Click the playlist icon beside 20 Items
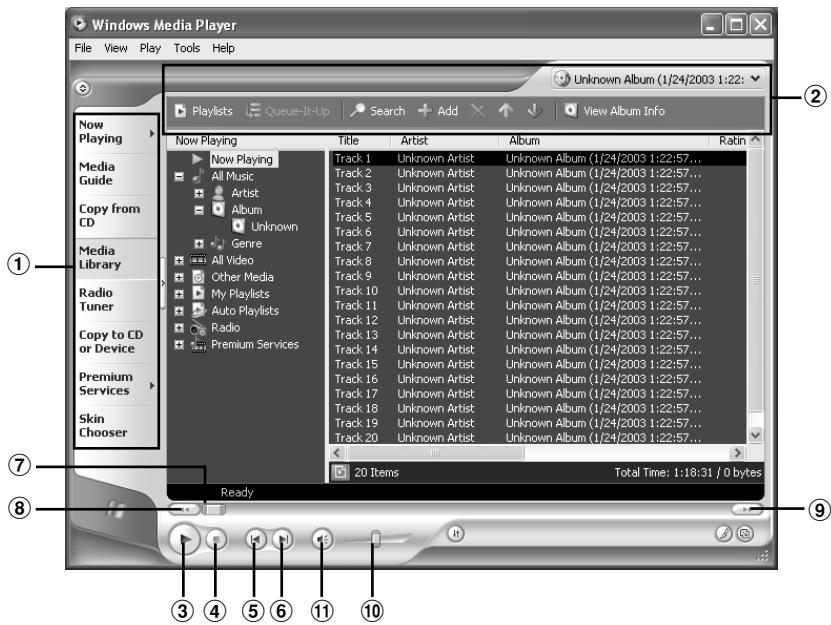The width and height of the screenshot is (831, 625). [340, 472]
